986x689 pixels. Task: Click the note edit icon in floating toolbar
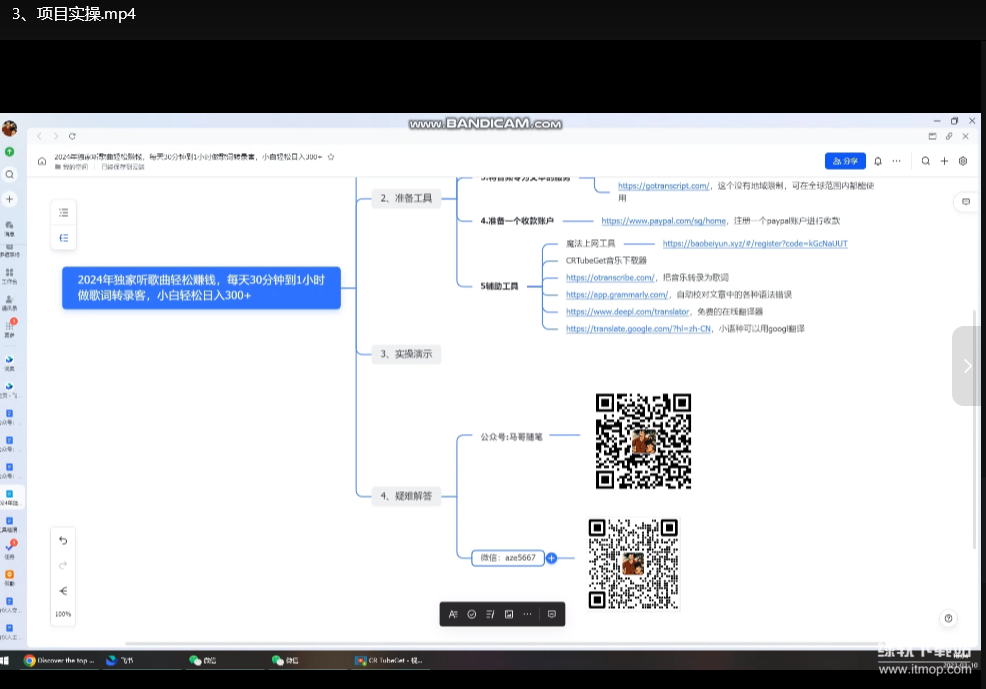(490, 614)
